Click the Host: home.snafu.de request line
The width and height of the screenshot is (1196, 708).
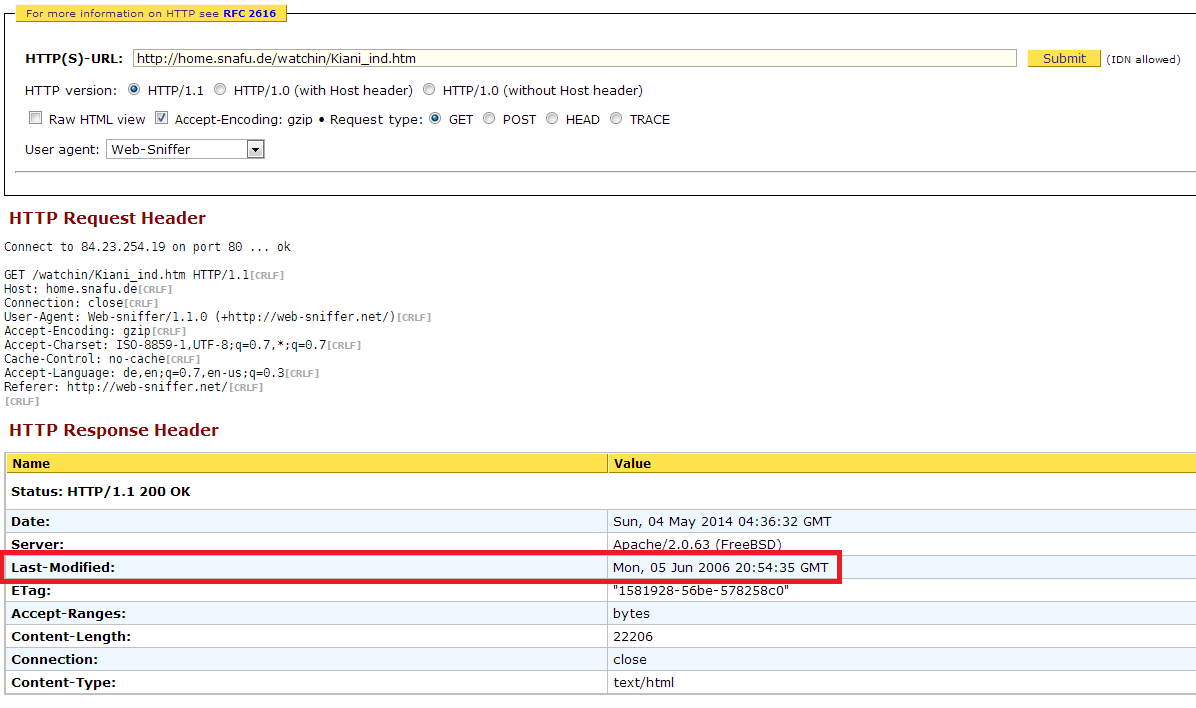click(88, 289)
